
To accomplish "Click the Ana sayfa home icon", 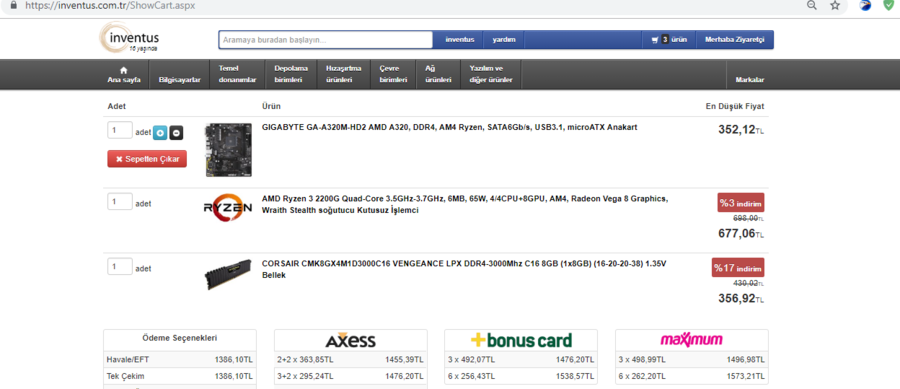I will point(123,70).
